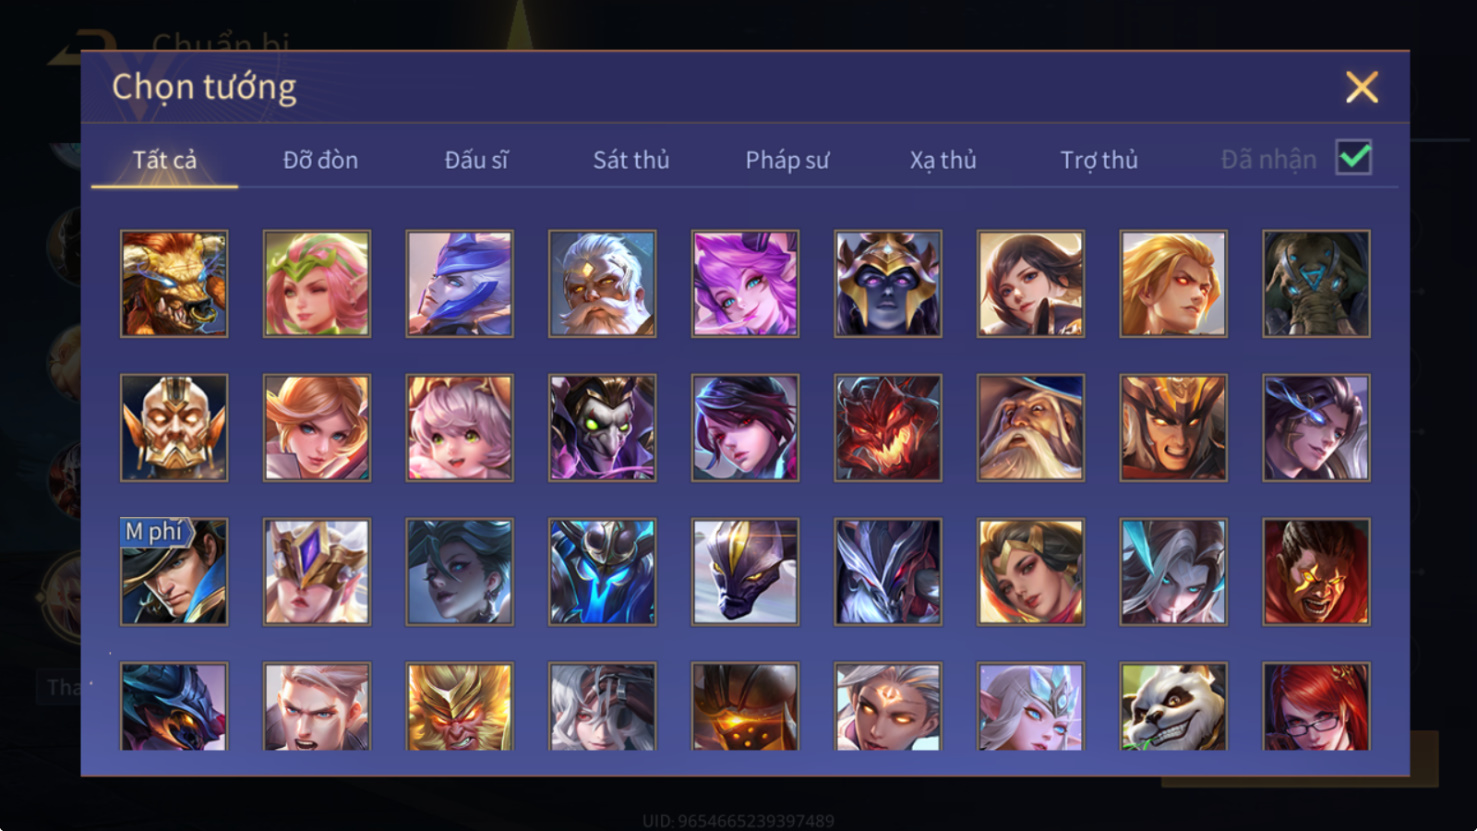Choose the golden monkey king hero
Image resolution: width=1477 pixels, height=831 pixels.
(460, 706)
